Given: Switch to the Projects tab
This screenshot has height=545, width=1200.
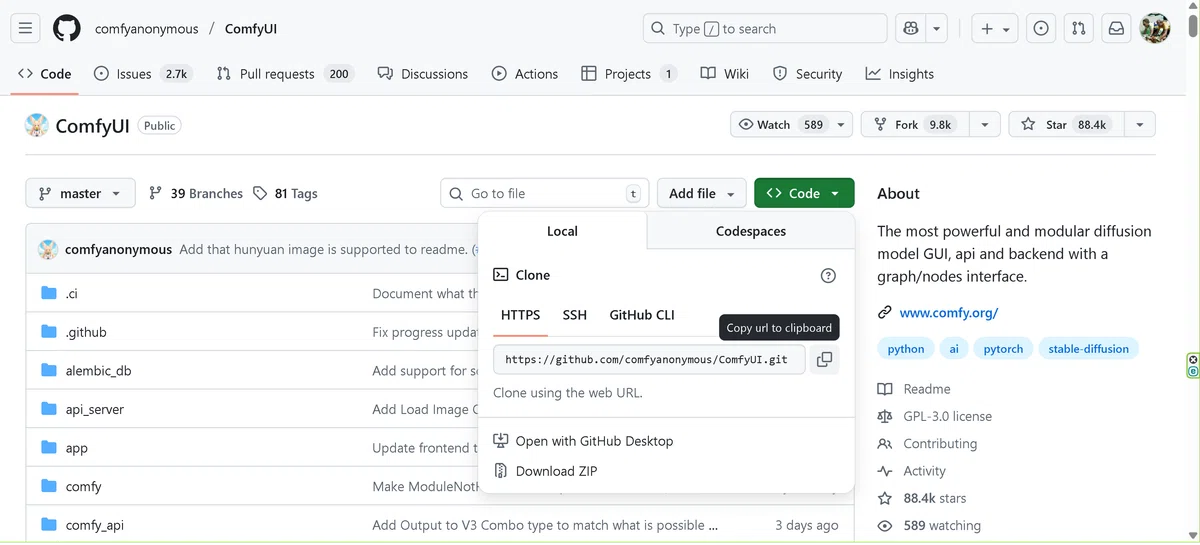Looking at the screenshot, I should pyautogui.click(x=628, y=74).
